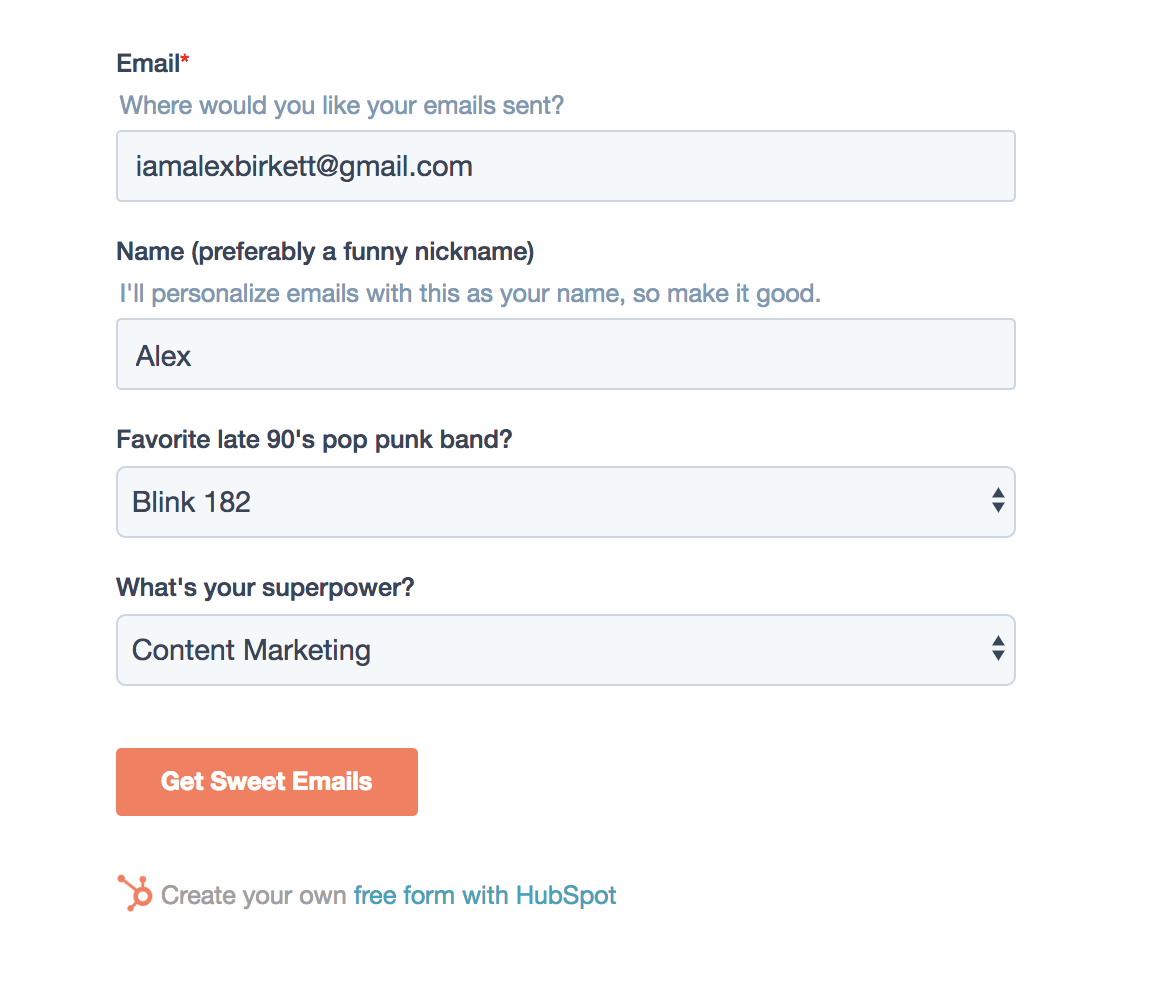The width and height of the screenshot is (1150, 986).
Task: Click the "I'll personalize emails" help text
Action: point(469,294)
